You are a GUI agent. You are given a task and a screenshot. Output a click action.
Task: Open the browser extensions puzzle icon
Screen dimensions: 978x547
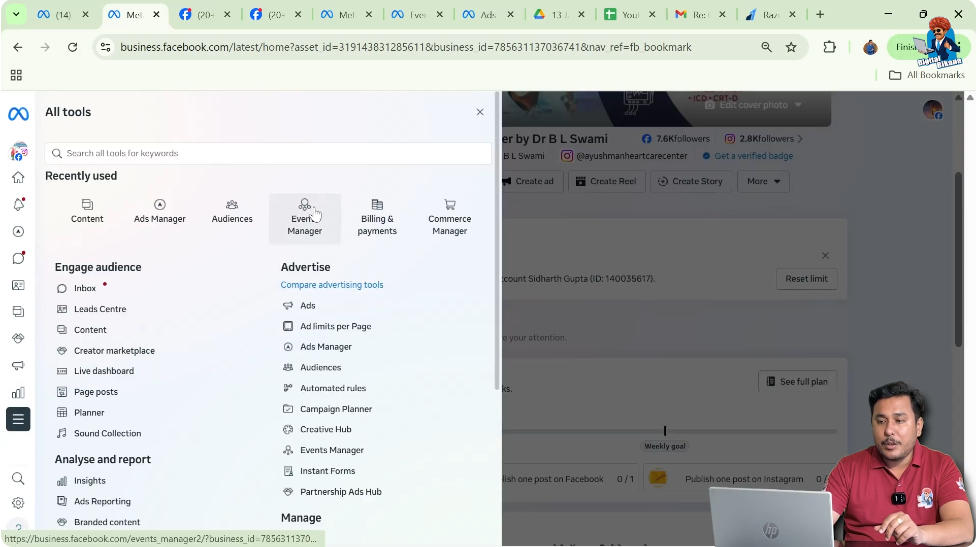coord(829,47)
